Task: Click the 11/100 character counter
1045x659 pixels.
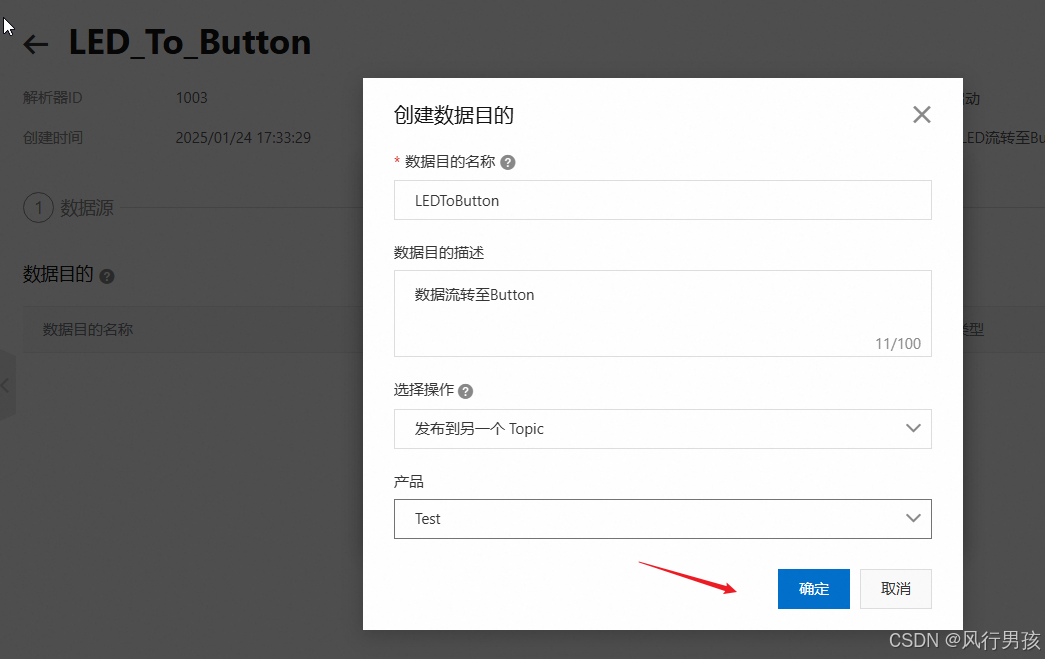Action: pyautogui.click(x=898, y=344)
